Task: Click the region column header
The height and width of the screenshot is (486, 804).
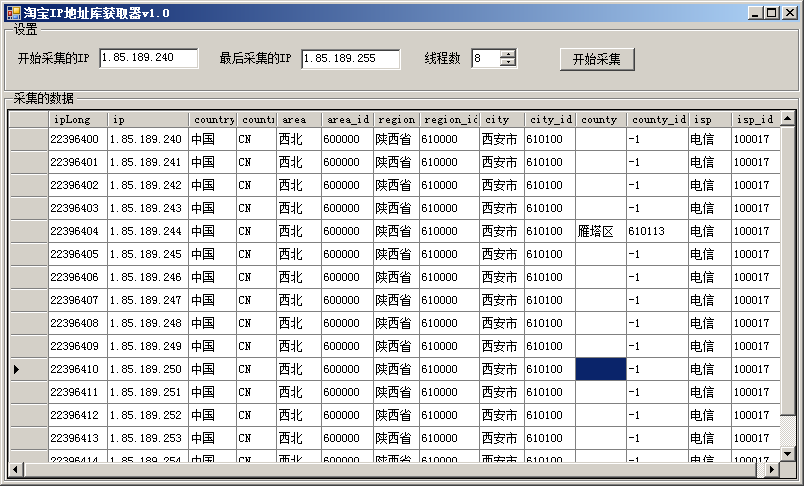Action: click(x=396, y=119)
